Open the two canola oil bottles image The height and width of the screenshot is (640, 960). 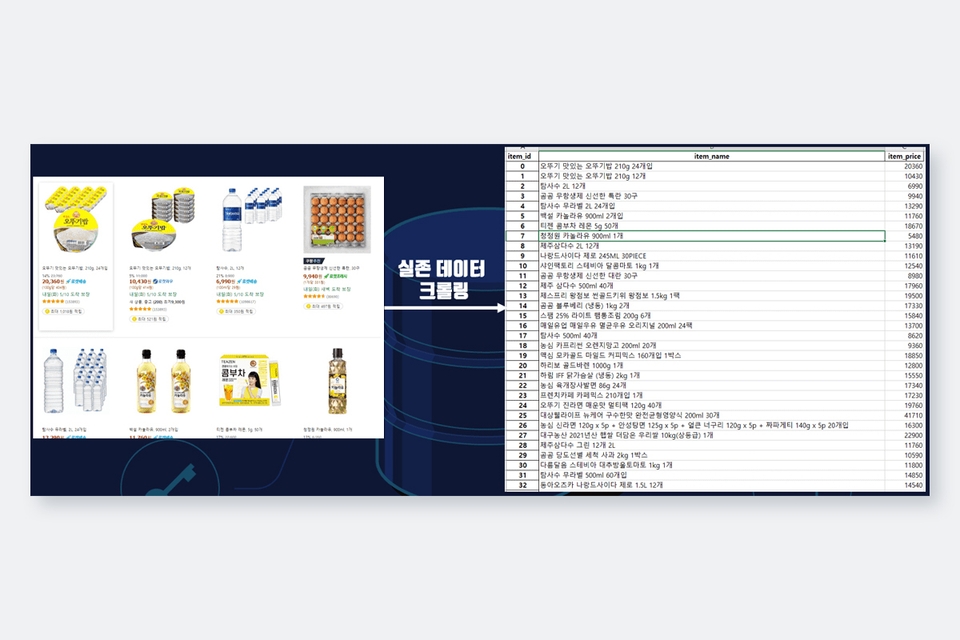163,380
